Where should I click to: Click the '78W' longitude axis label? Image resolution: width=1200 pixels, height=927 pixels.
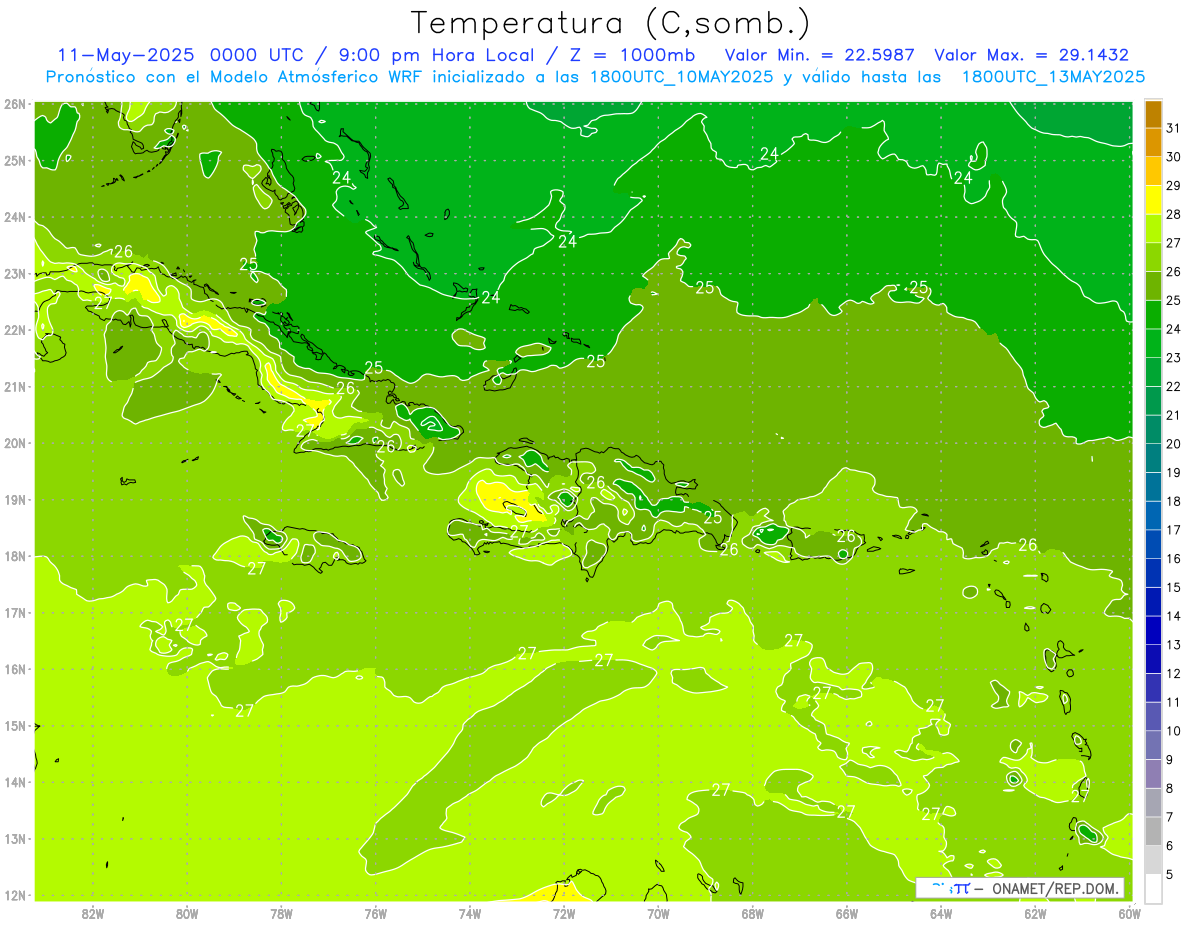click(281, 913)
